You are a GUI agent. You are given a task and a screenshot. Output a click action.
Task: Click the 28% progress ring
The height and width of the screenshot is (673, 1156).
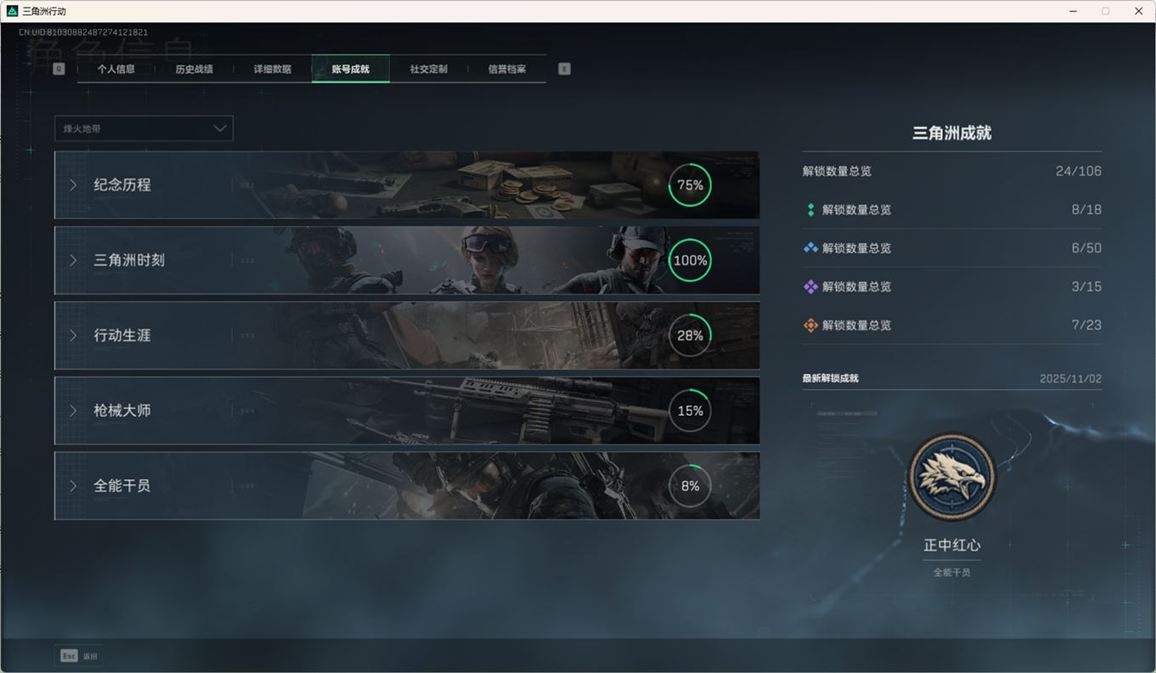(690, 335)
